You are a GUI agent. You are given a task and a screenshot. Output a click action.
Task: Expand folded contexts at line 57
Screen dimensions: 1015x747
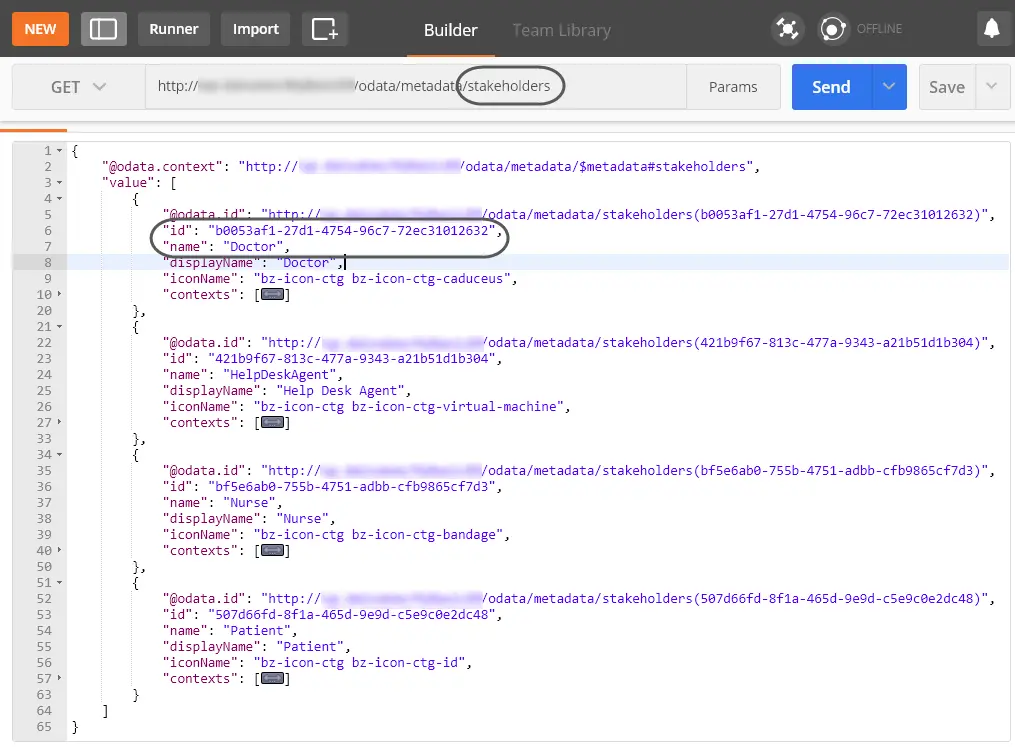coord(60,678)
